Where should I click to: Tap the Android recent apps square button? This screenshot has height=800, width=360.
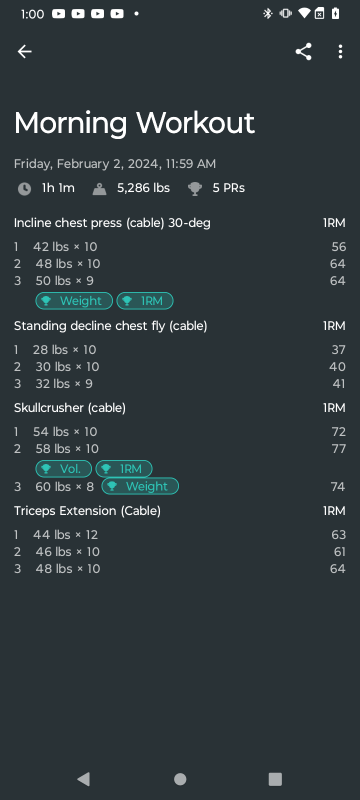coord(275,779)
